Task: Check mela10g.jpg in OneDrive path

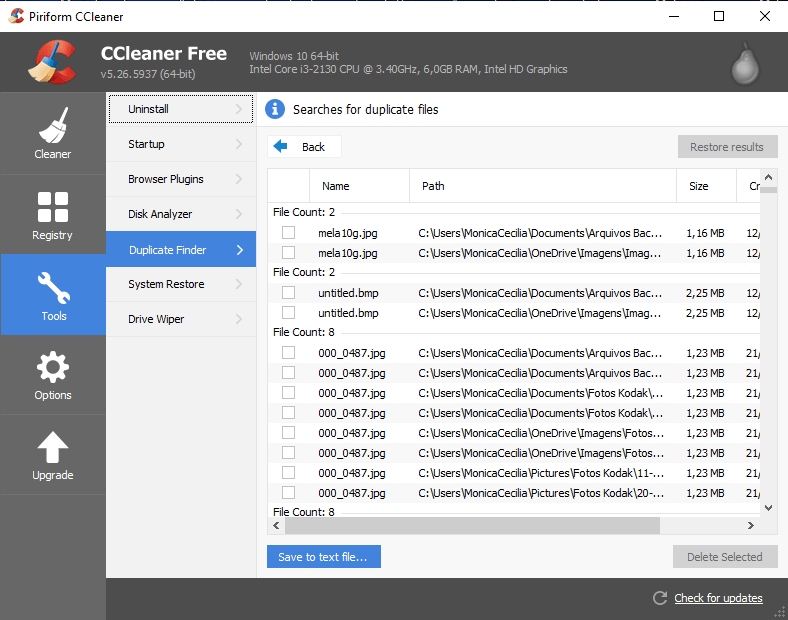Action: (288, 253)
